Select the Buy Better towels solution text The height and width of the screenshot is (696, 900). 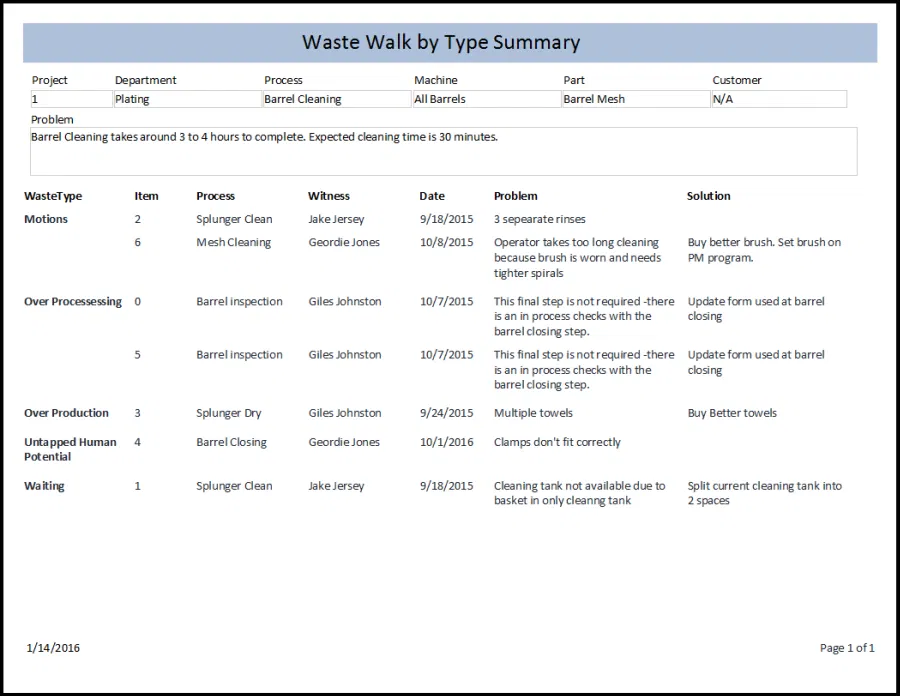point(732,413)
